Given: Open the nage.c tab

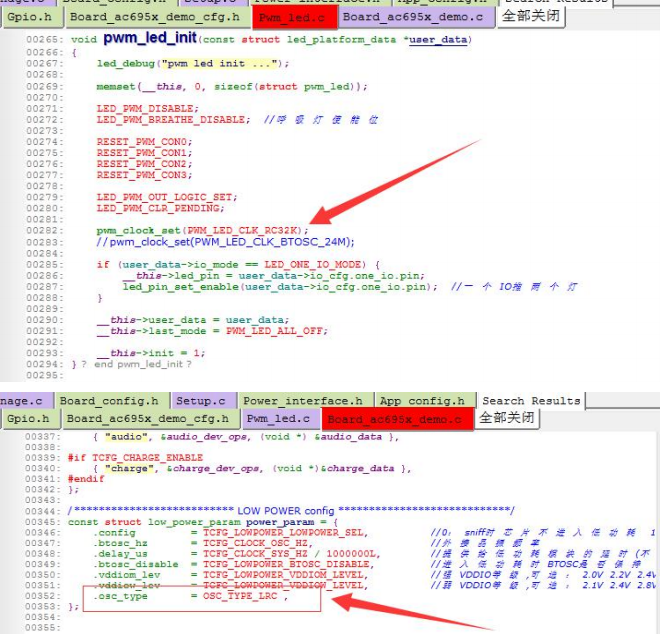Looking at the screenshot, I should pos(25,401).
